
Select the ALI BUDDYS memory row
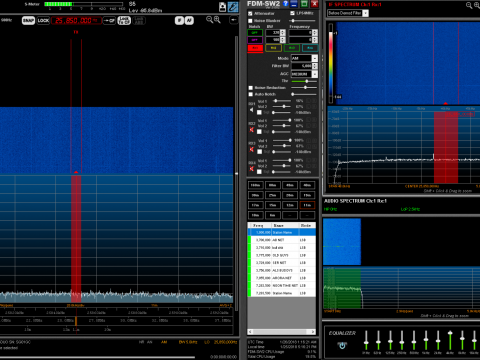click(282, 270)
